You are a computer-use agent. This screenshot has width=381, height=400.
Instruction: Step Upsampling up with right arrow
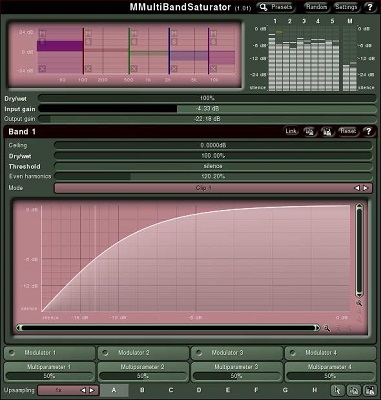click(x=92, y=390)
